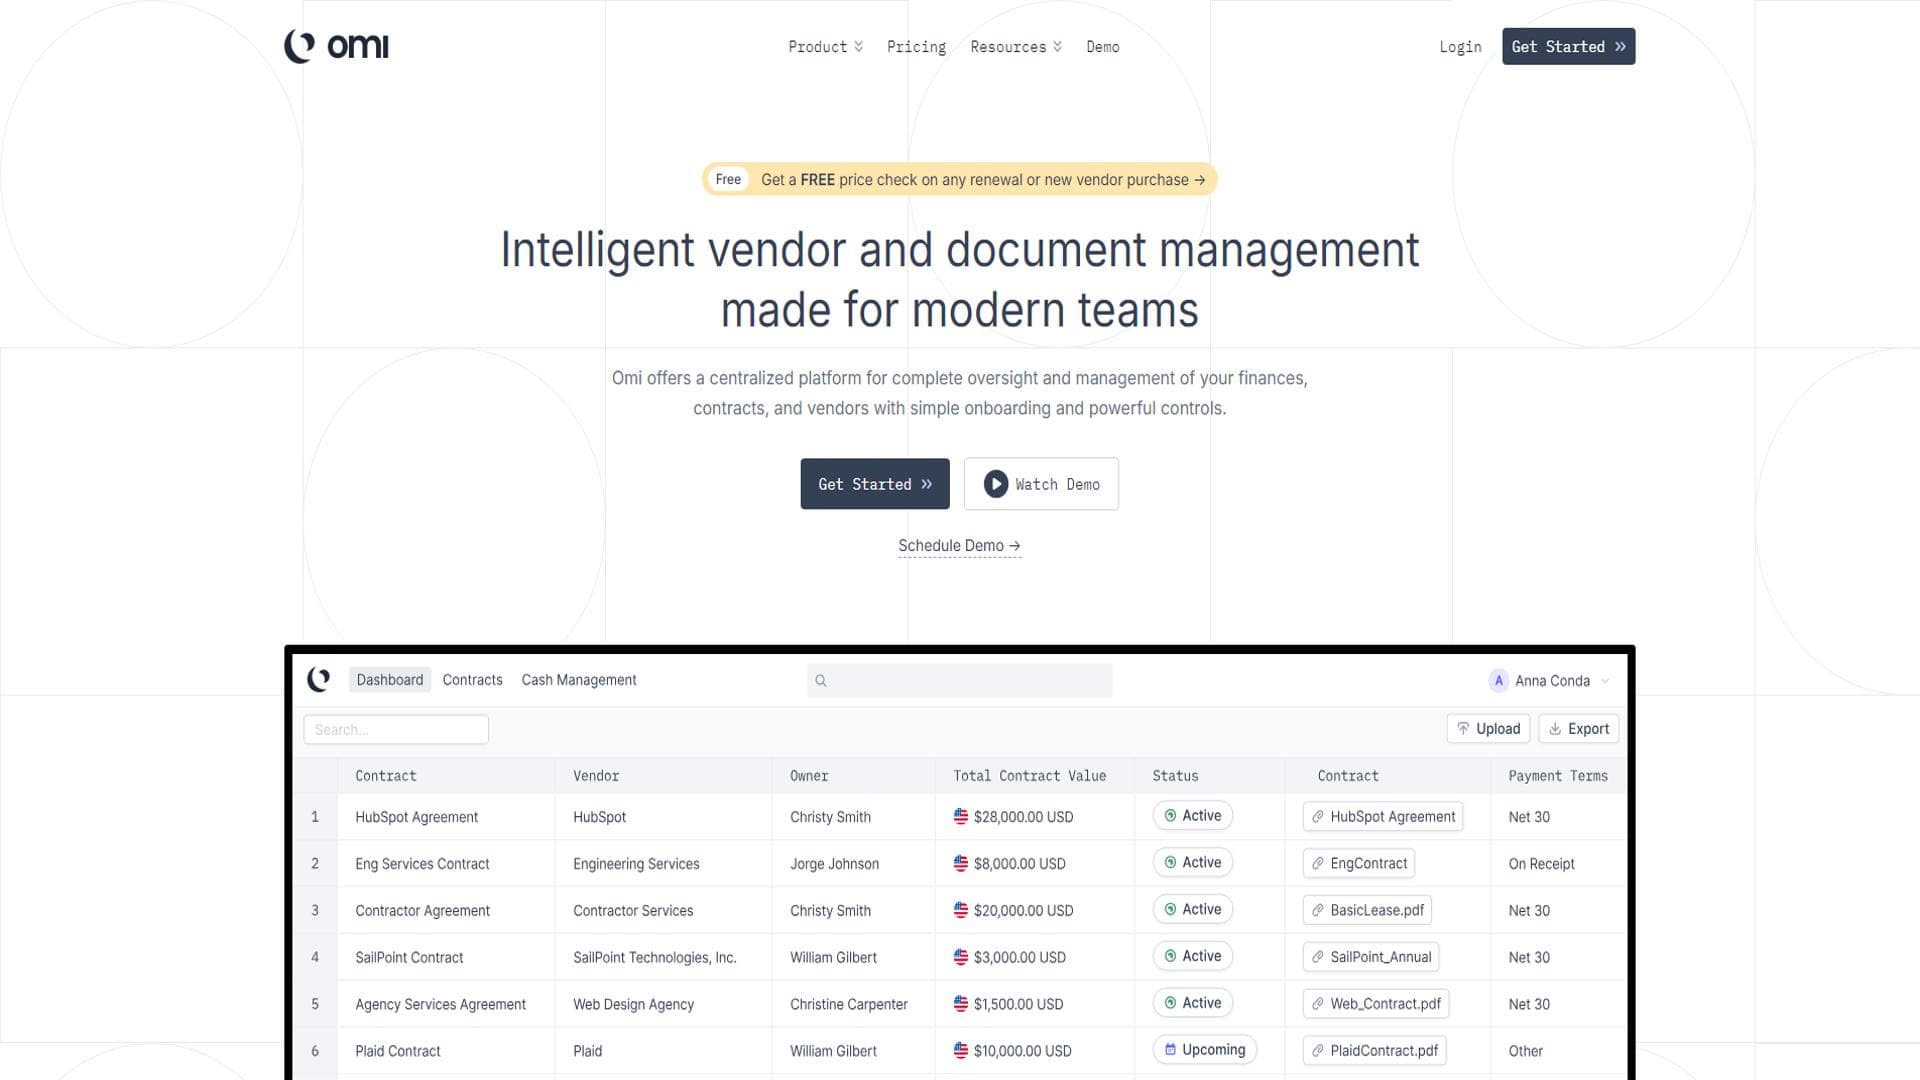Click the Upcoming calendar icon in Plaid Contract row
Screen dimensions: 1920x1080
tap(1170, 1049)
